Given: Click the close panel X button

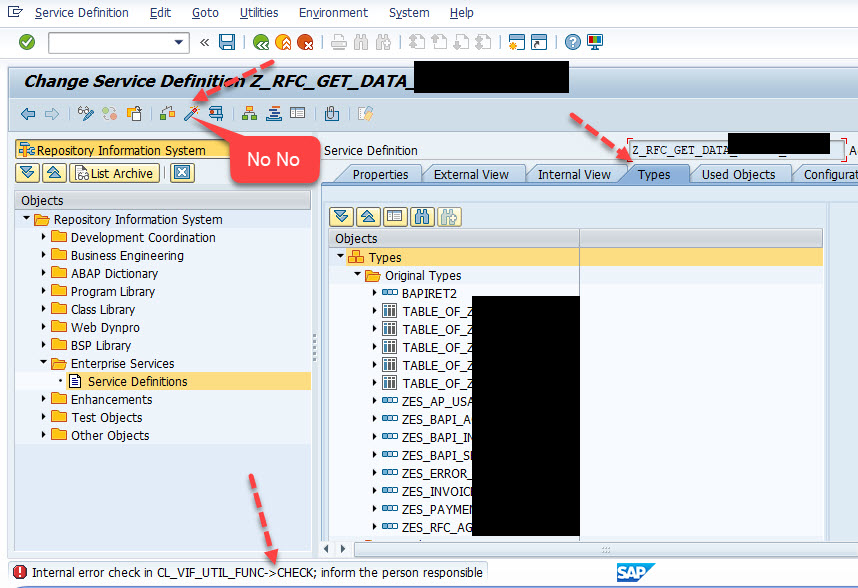Looking at the screenshot, I should click(182, 173).
